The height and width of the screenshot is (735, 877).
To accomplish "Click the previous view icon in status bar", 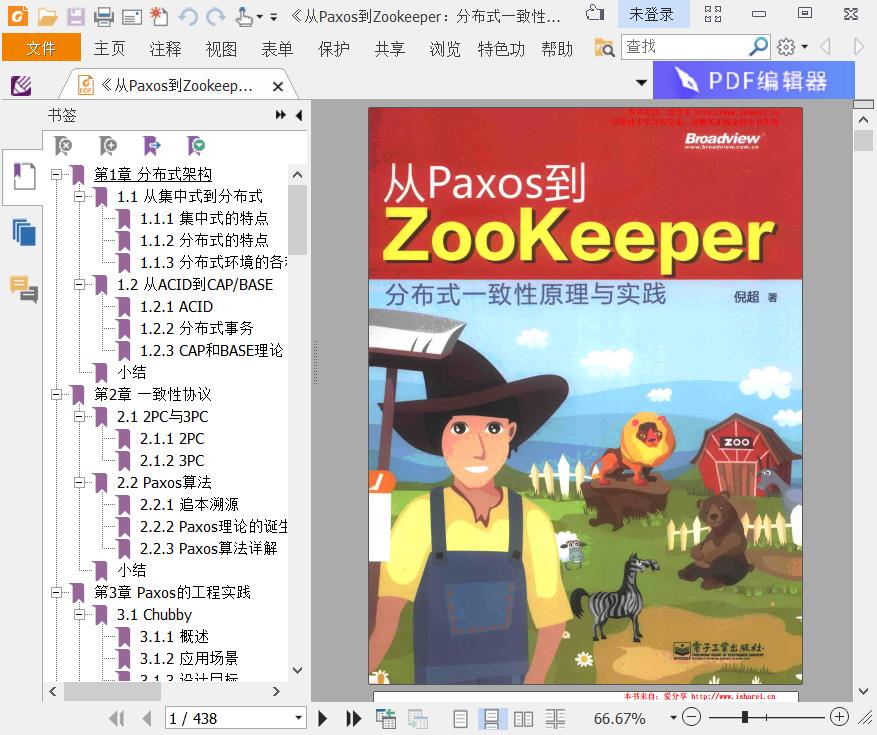I will [x=386, y=718].
